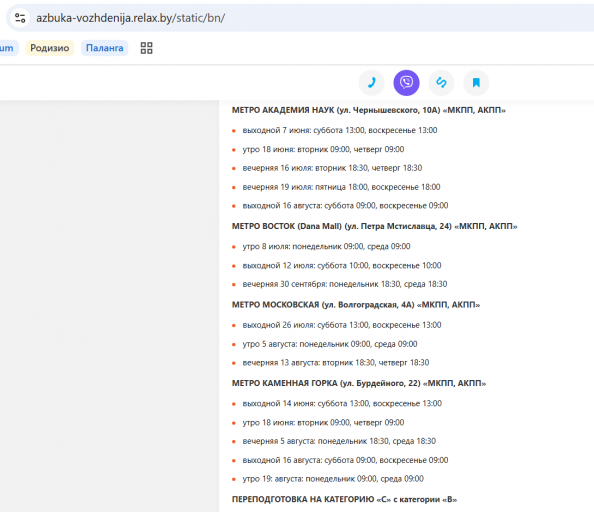The width and height of the screenshot is (594, 512).
Task: Select line вечерняя 30 сентября
Action: click(345, 284)
